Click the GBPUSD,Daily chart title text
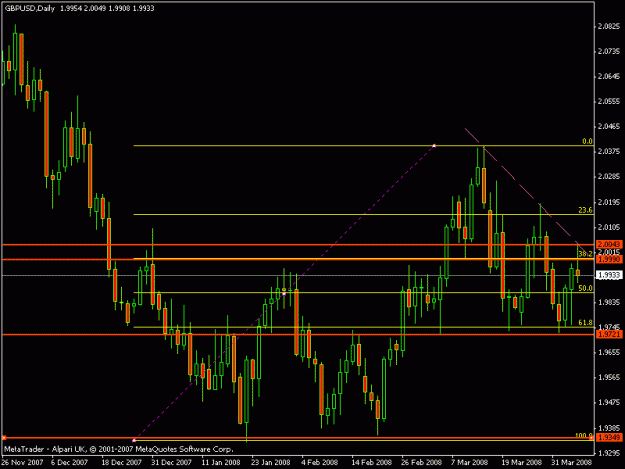The width and height of the screenshot is (625, 469). click(x=30, y=8)
